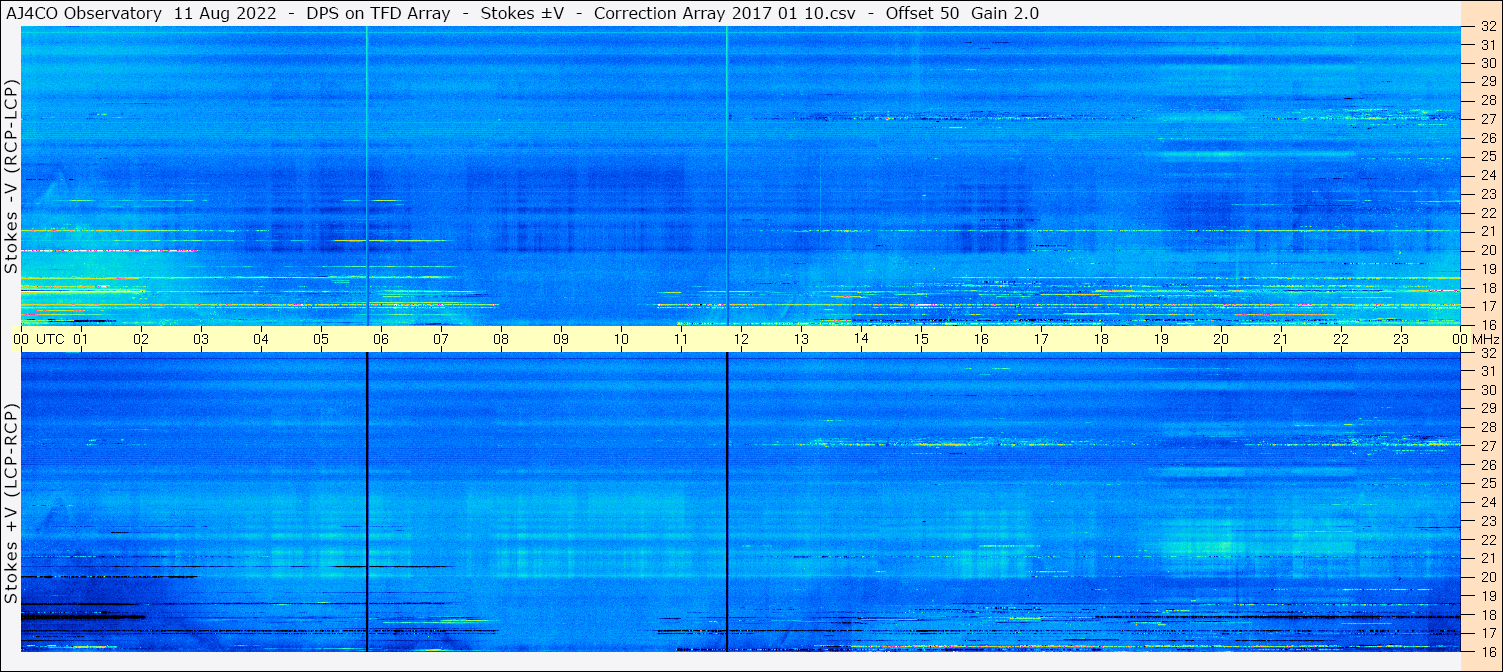This screenshot has height=672, width=1503.
Task: Click the 30 MHz tick in lower panel
Action: (1488, 390)
